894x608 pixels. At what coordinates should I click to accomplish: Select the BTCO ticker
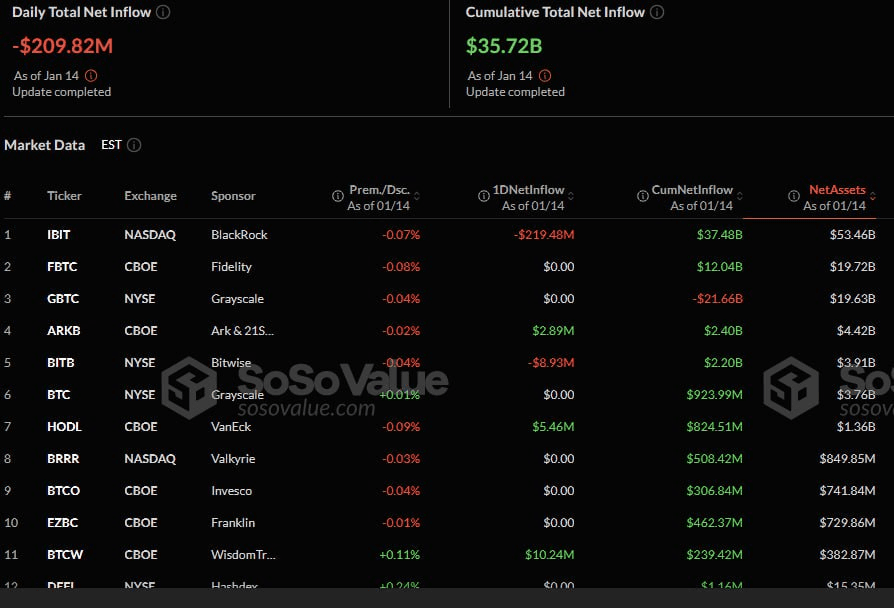pyautogui.click(x=63, y=490)
